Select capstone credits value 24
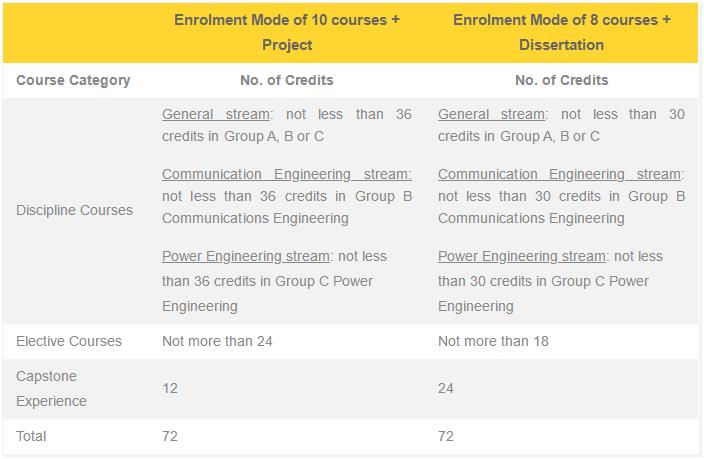The height and width of the screenshot is (459, 704). [x=445, y=388]
